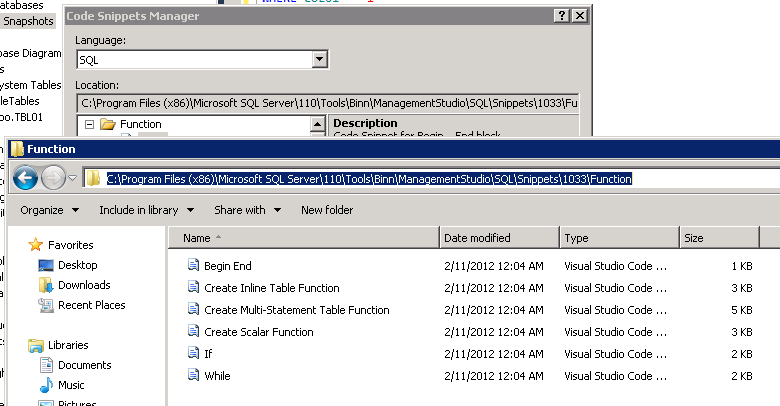
Task: Open the Recent Places icon
Action: pos(46,305)
